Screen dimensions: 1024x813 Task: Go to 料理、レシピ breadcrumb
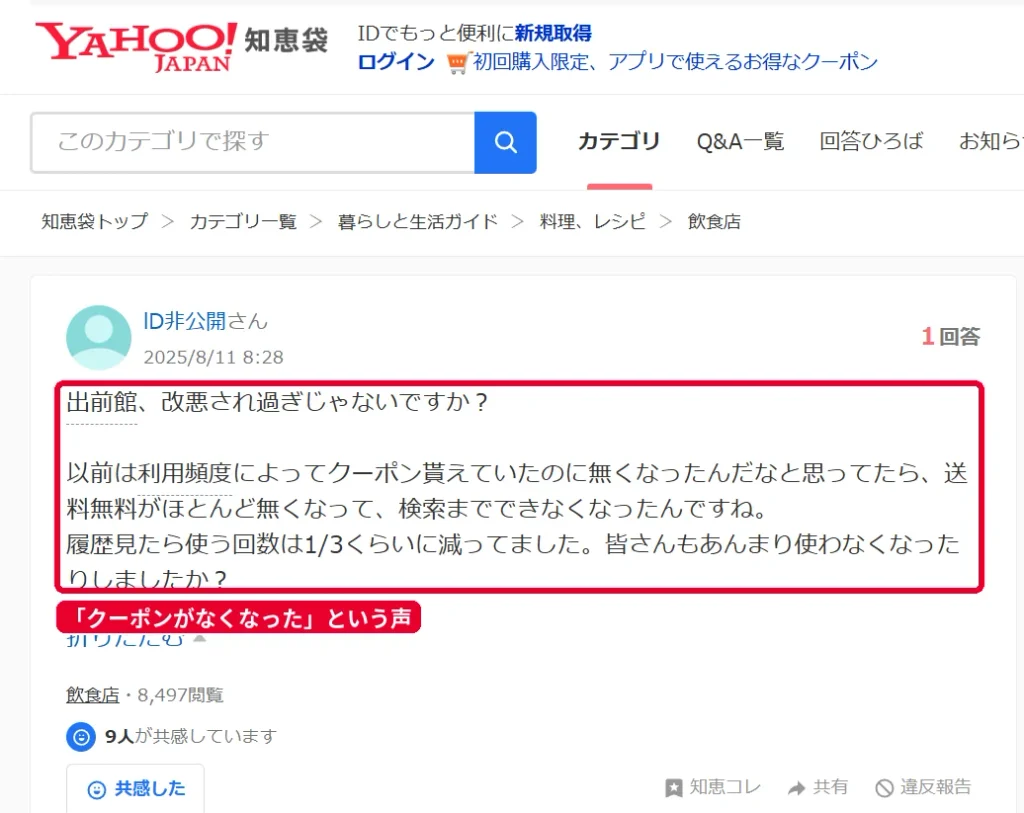[x=592, y=221]
